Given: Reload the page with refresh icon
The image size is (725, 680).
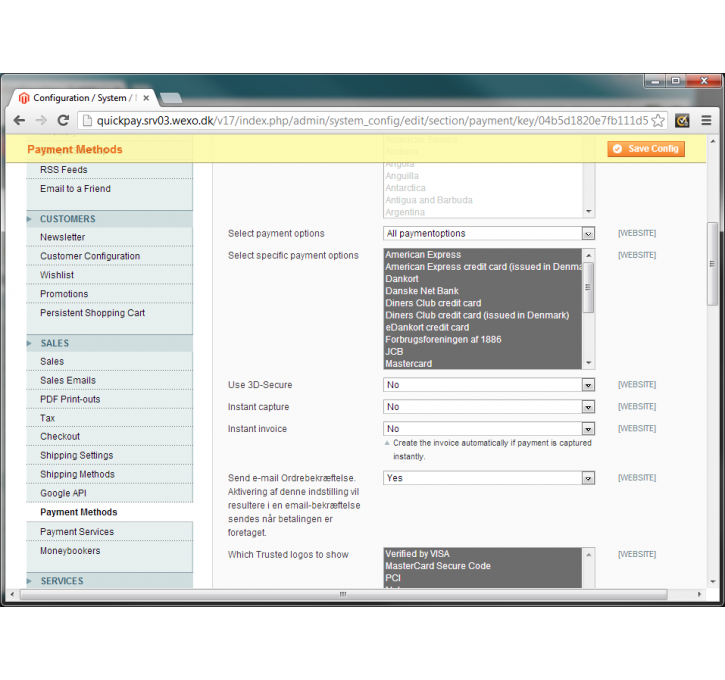Looking at the screenshot, I should (x=63, y=121).
